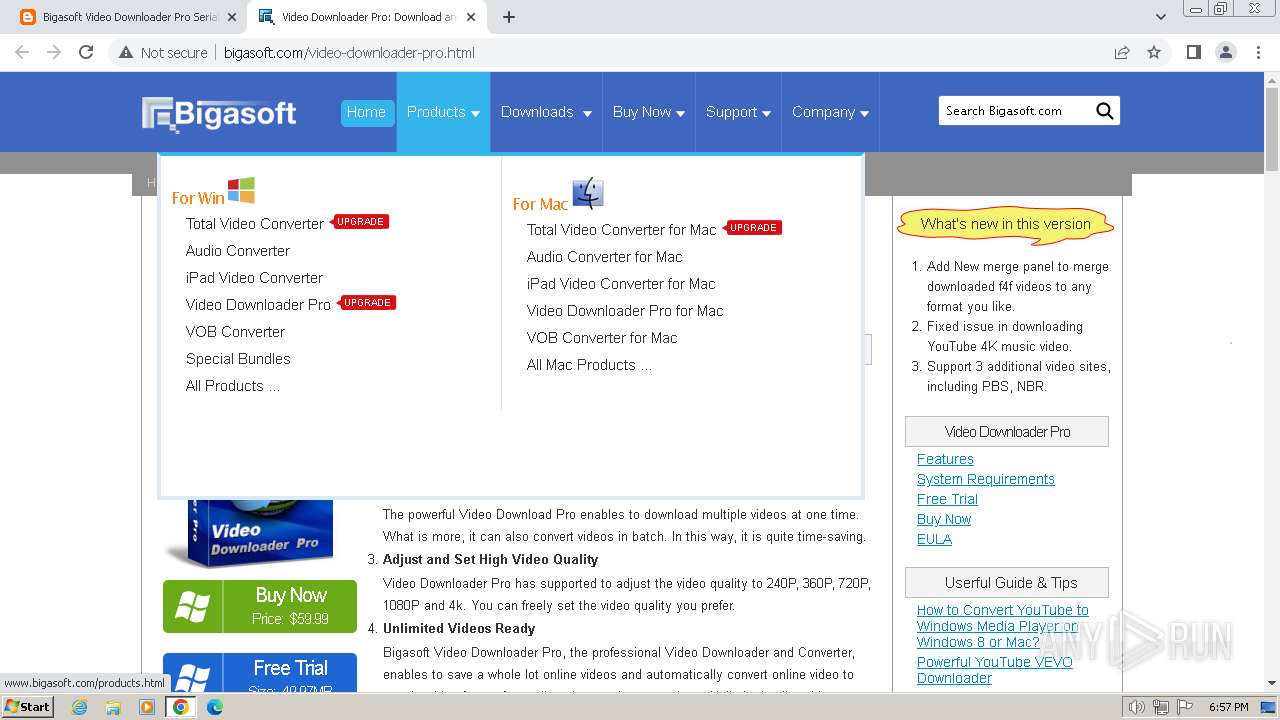1280x720 pixels.
Task: Click the volume icon in system tray
Action: (x=1137, y=707)
